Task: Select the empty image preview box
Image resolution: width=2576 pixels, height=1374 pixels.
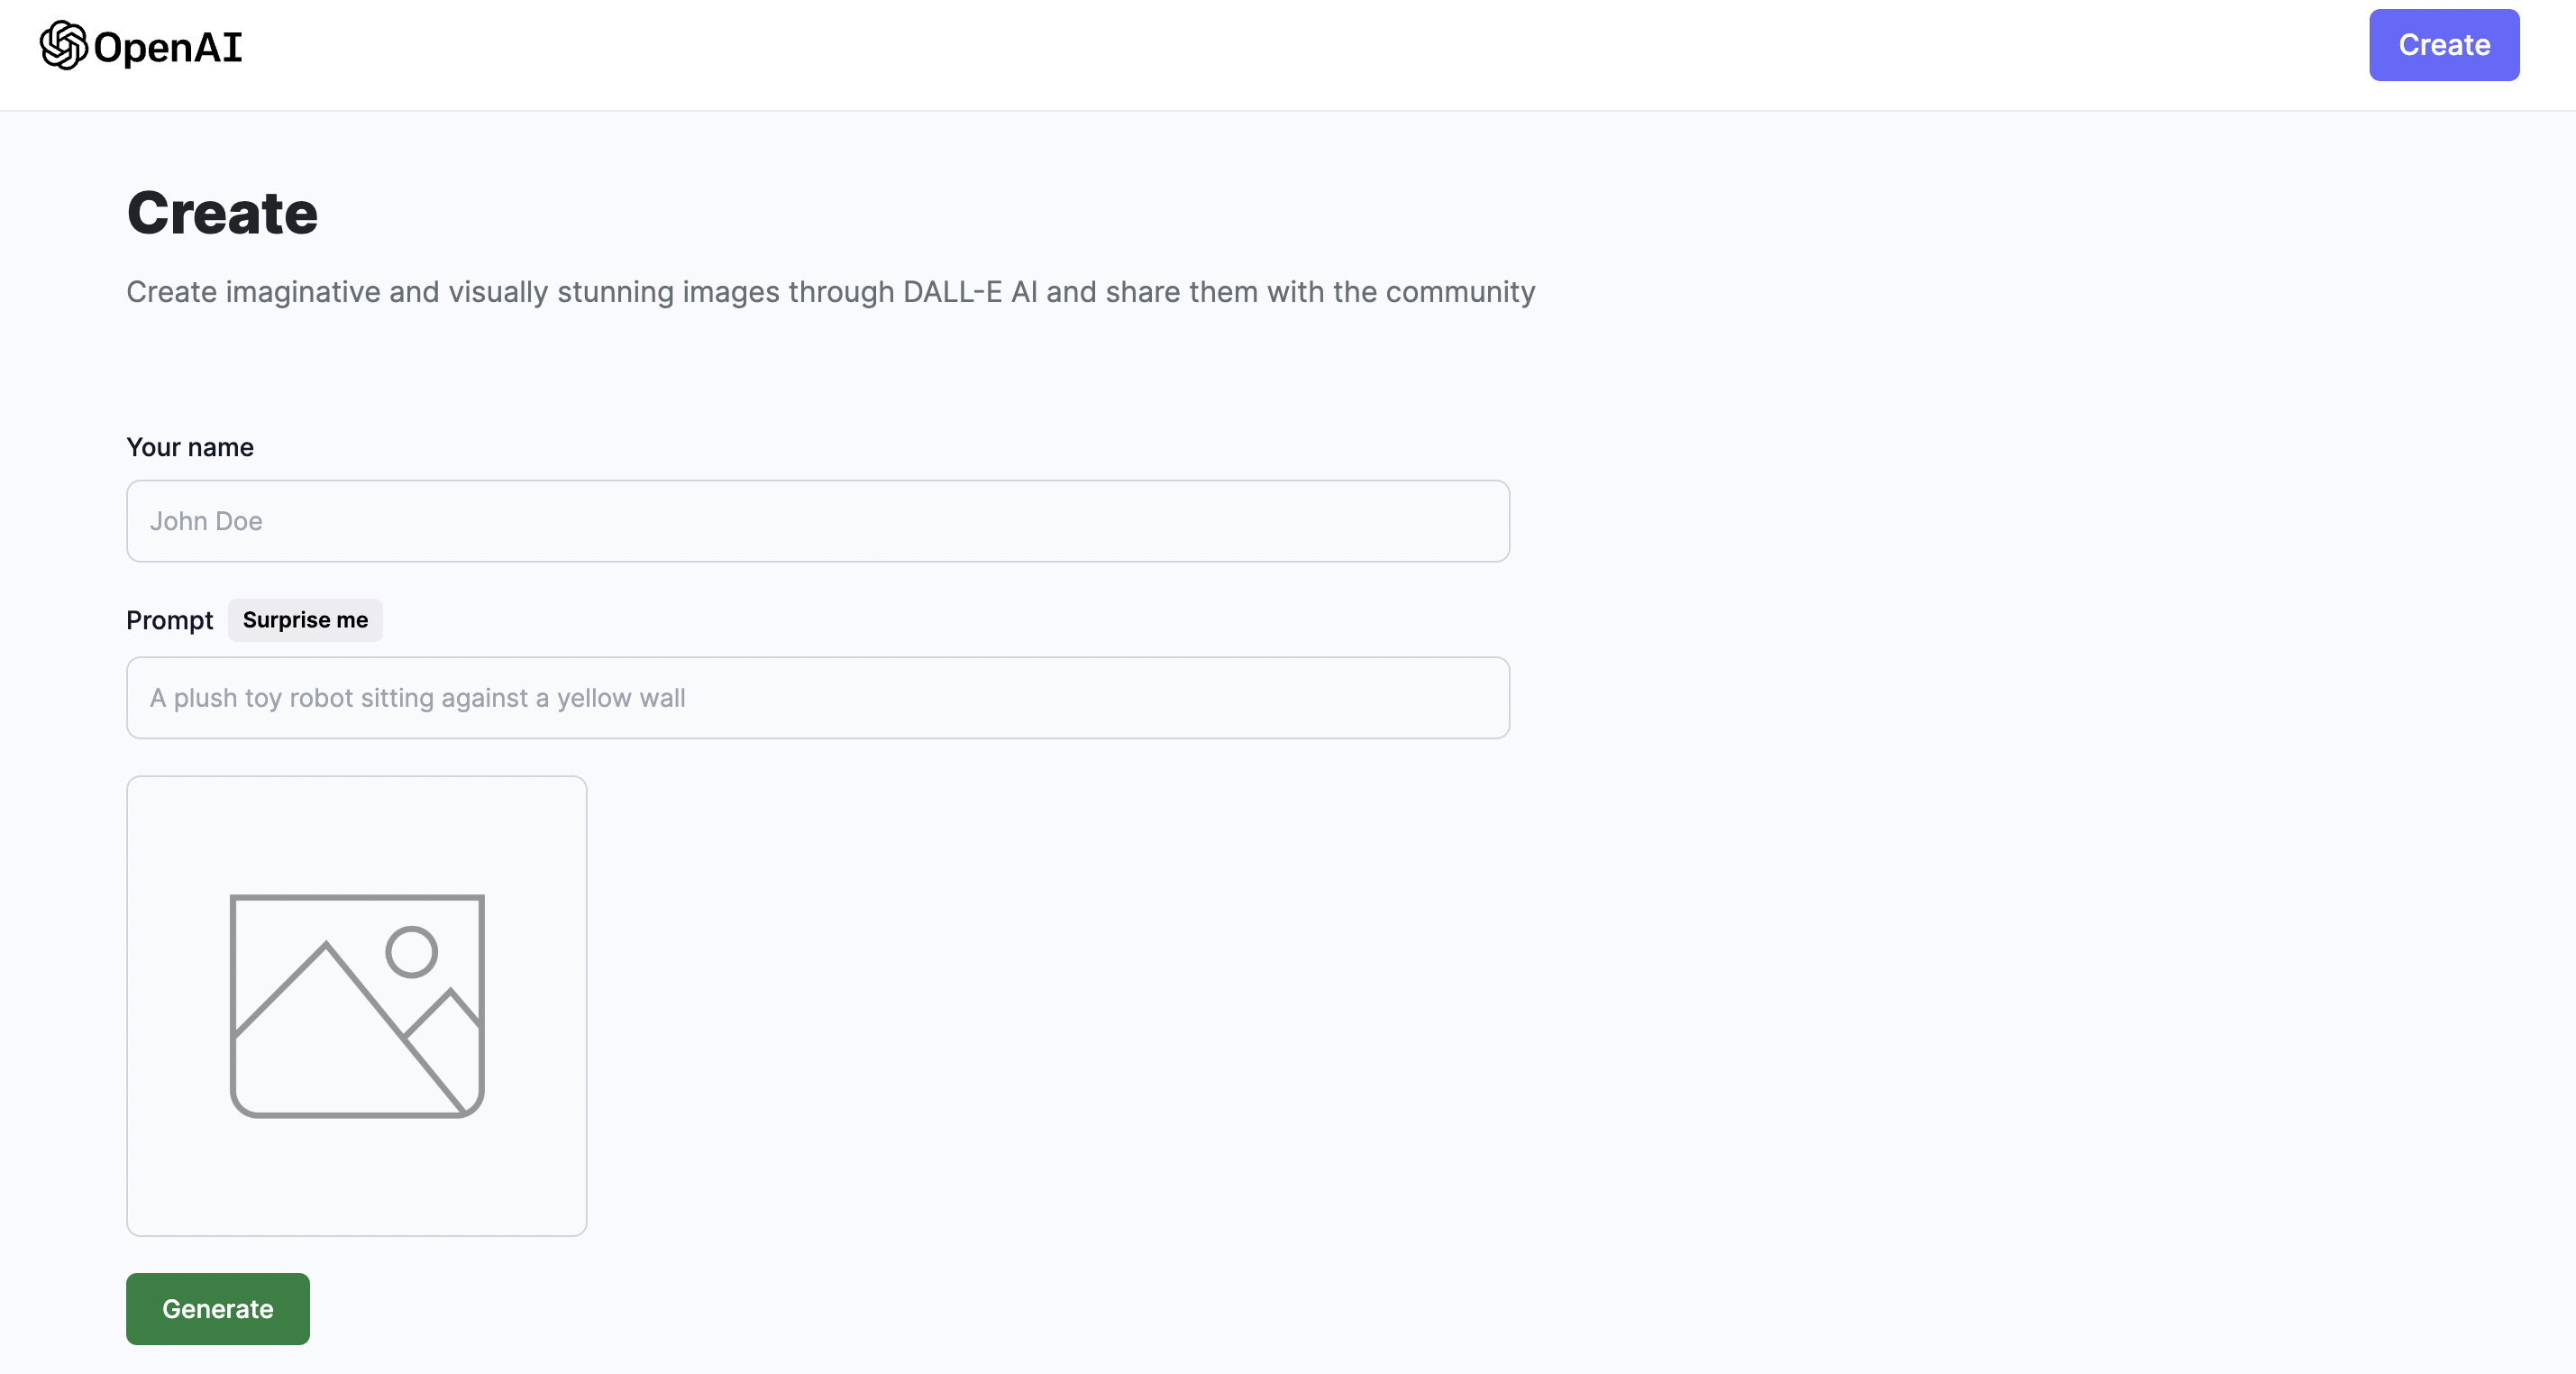Action: pos(357,1005)
